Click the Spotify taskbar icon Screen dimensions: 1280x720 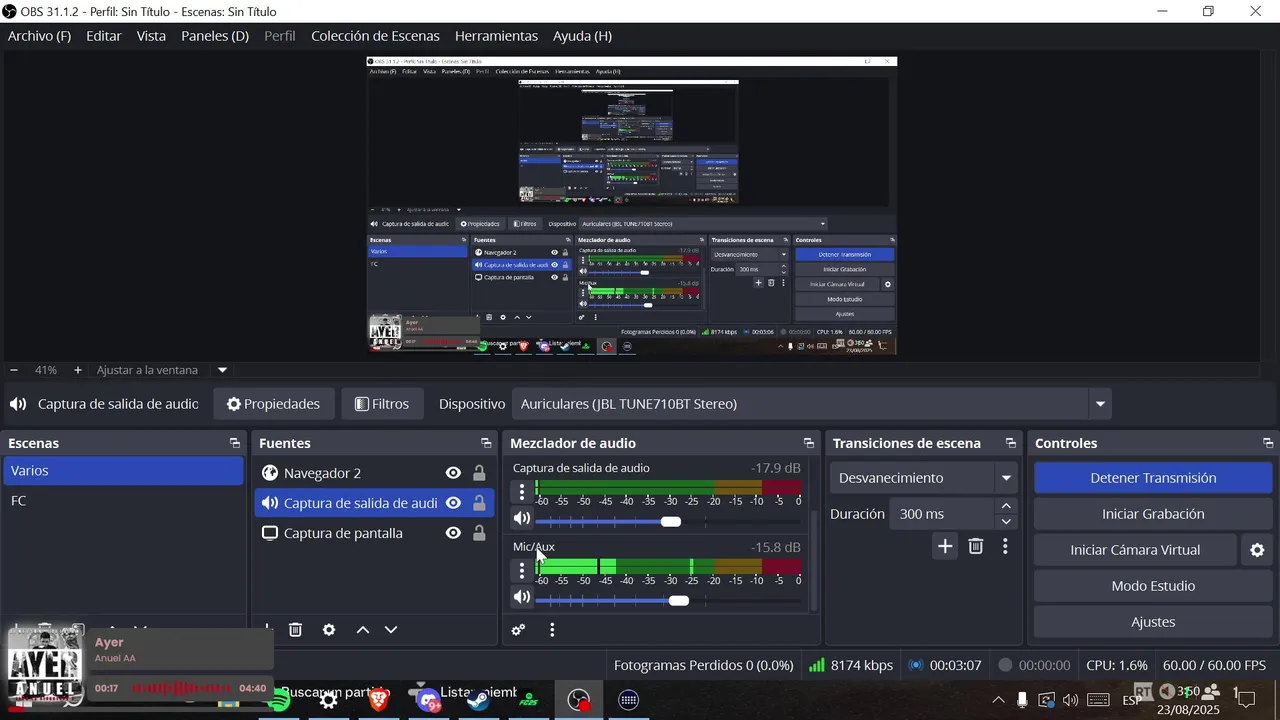[x=281, y=700]
